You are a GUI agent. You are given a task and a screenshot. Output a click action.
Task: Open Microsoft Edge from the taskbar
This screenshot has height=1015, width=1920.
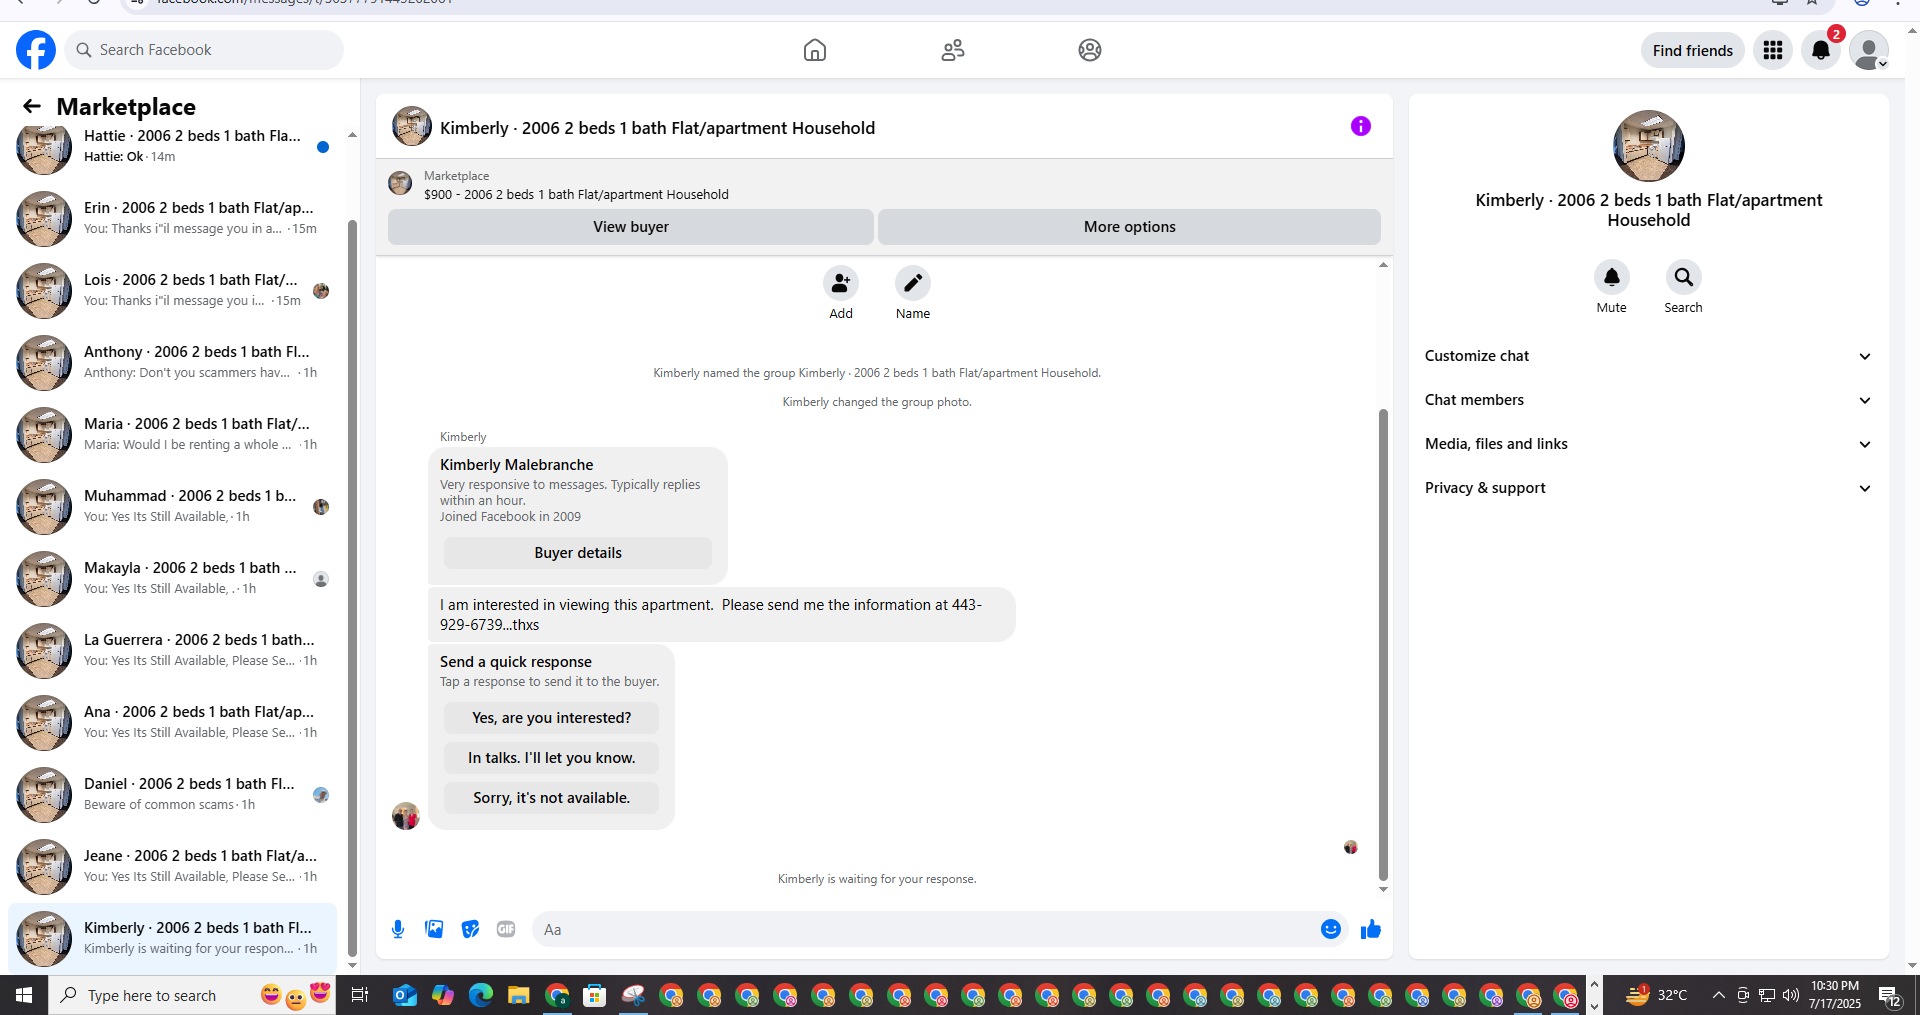(x=481, y=995)
